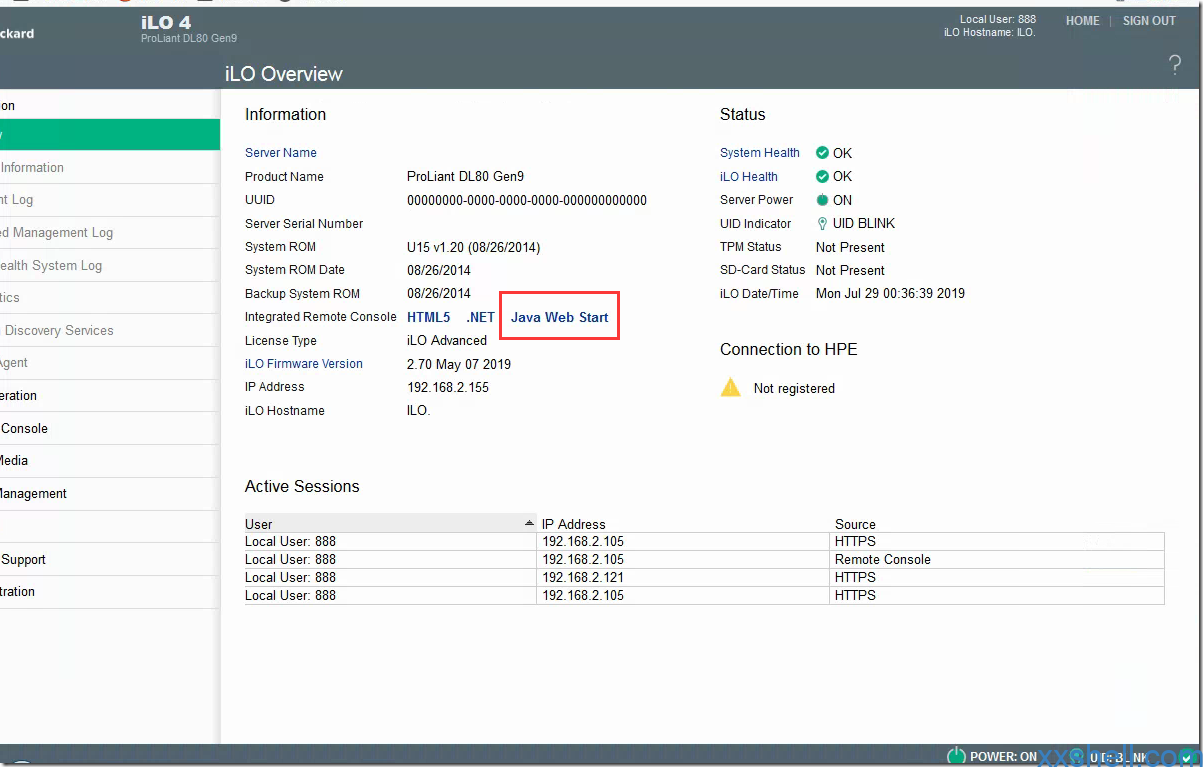Launch the .NET remote console link
The height and width of the screenshot is (767, 1203).
point(480,317)
